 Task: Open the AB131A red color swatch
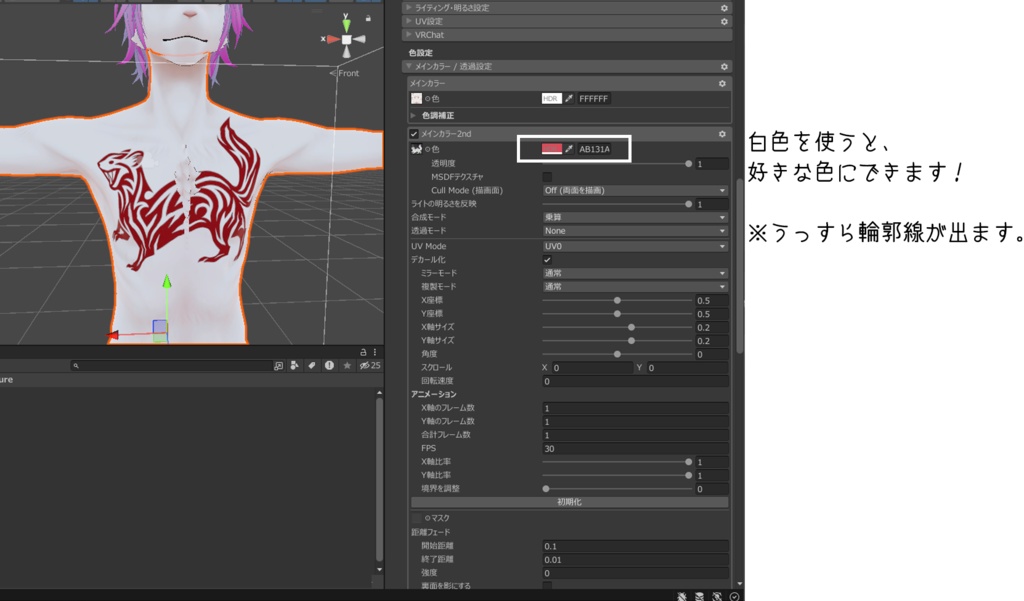point(552,149)
